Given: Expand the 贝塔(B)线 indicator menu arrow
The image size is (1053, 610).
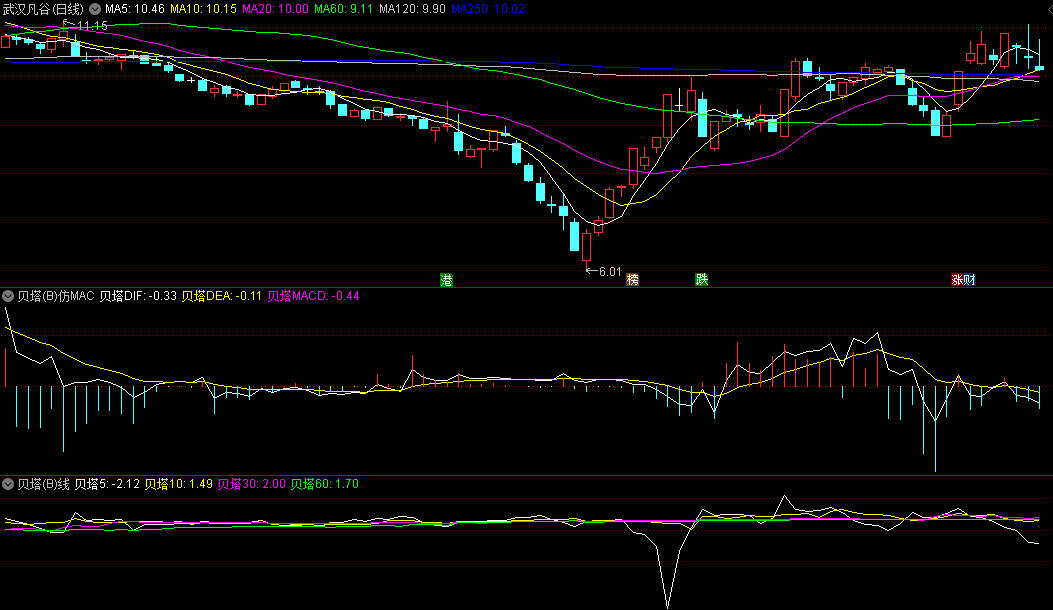Looking at the screenshot, I should coord(8,484).
